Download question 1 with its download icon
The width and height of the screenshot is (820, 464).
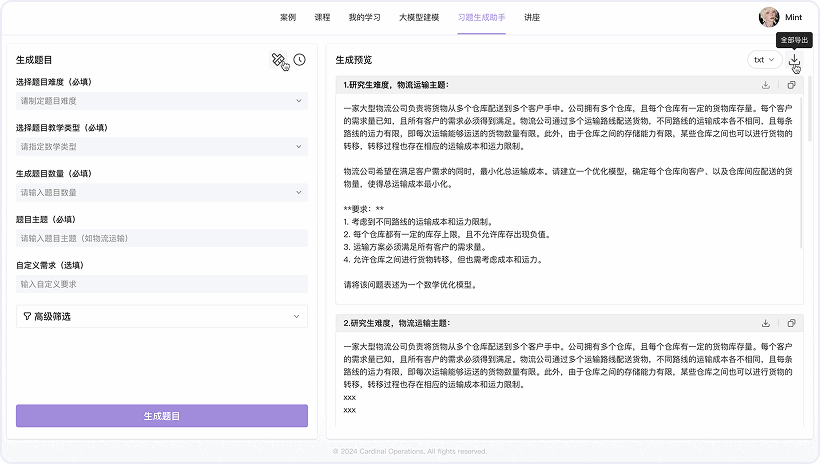click(x=766, y=85)
